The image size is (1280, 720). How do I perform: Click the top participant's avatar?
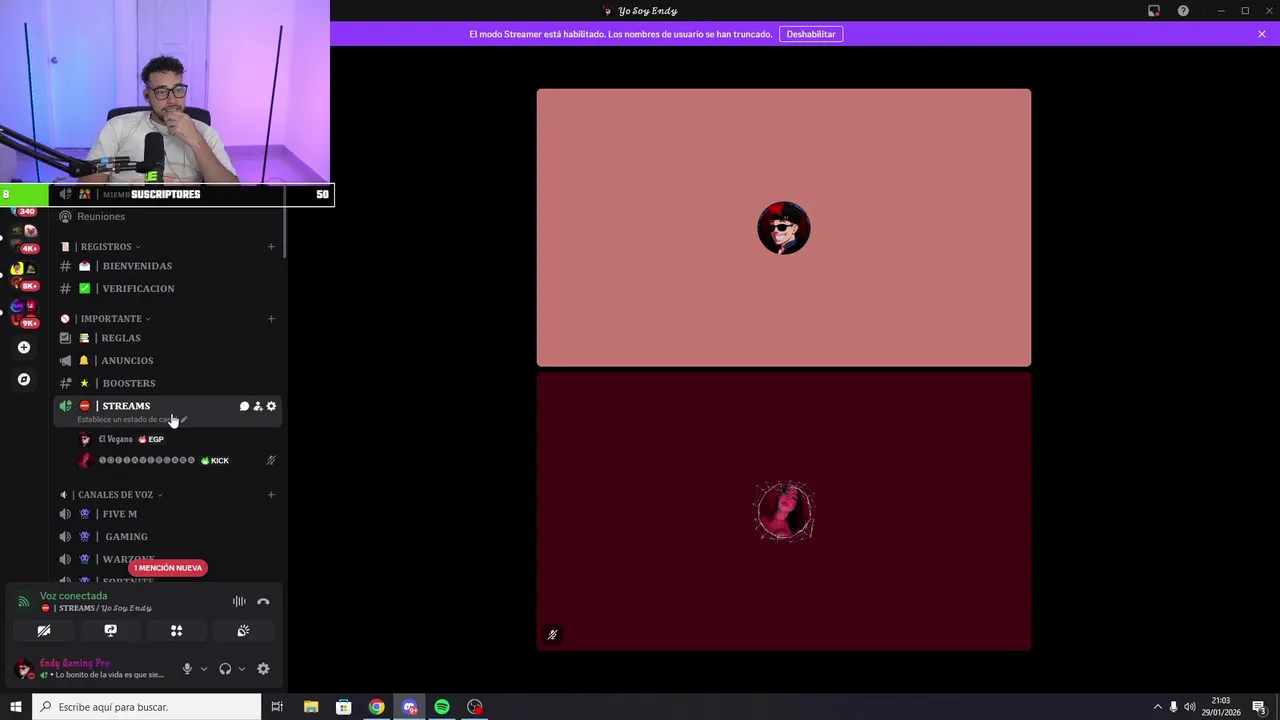(x=784, y=228)
